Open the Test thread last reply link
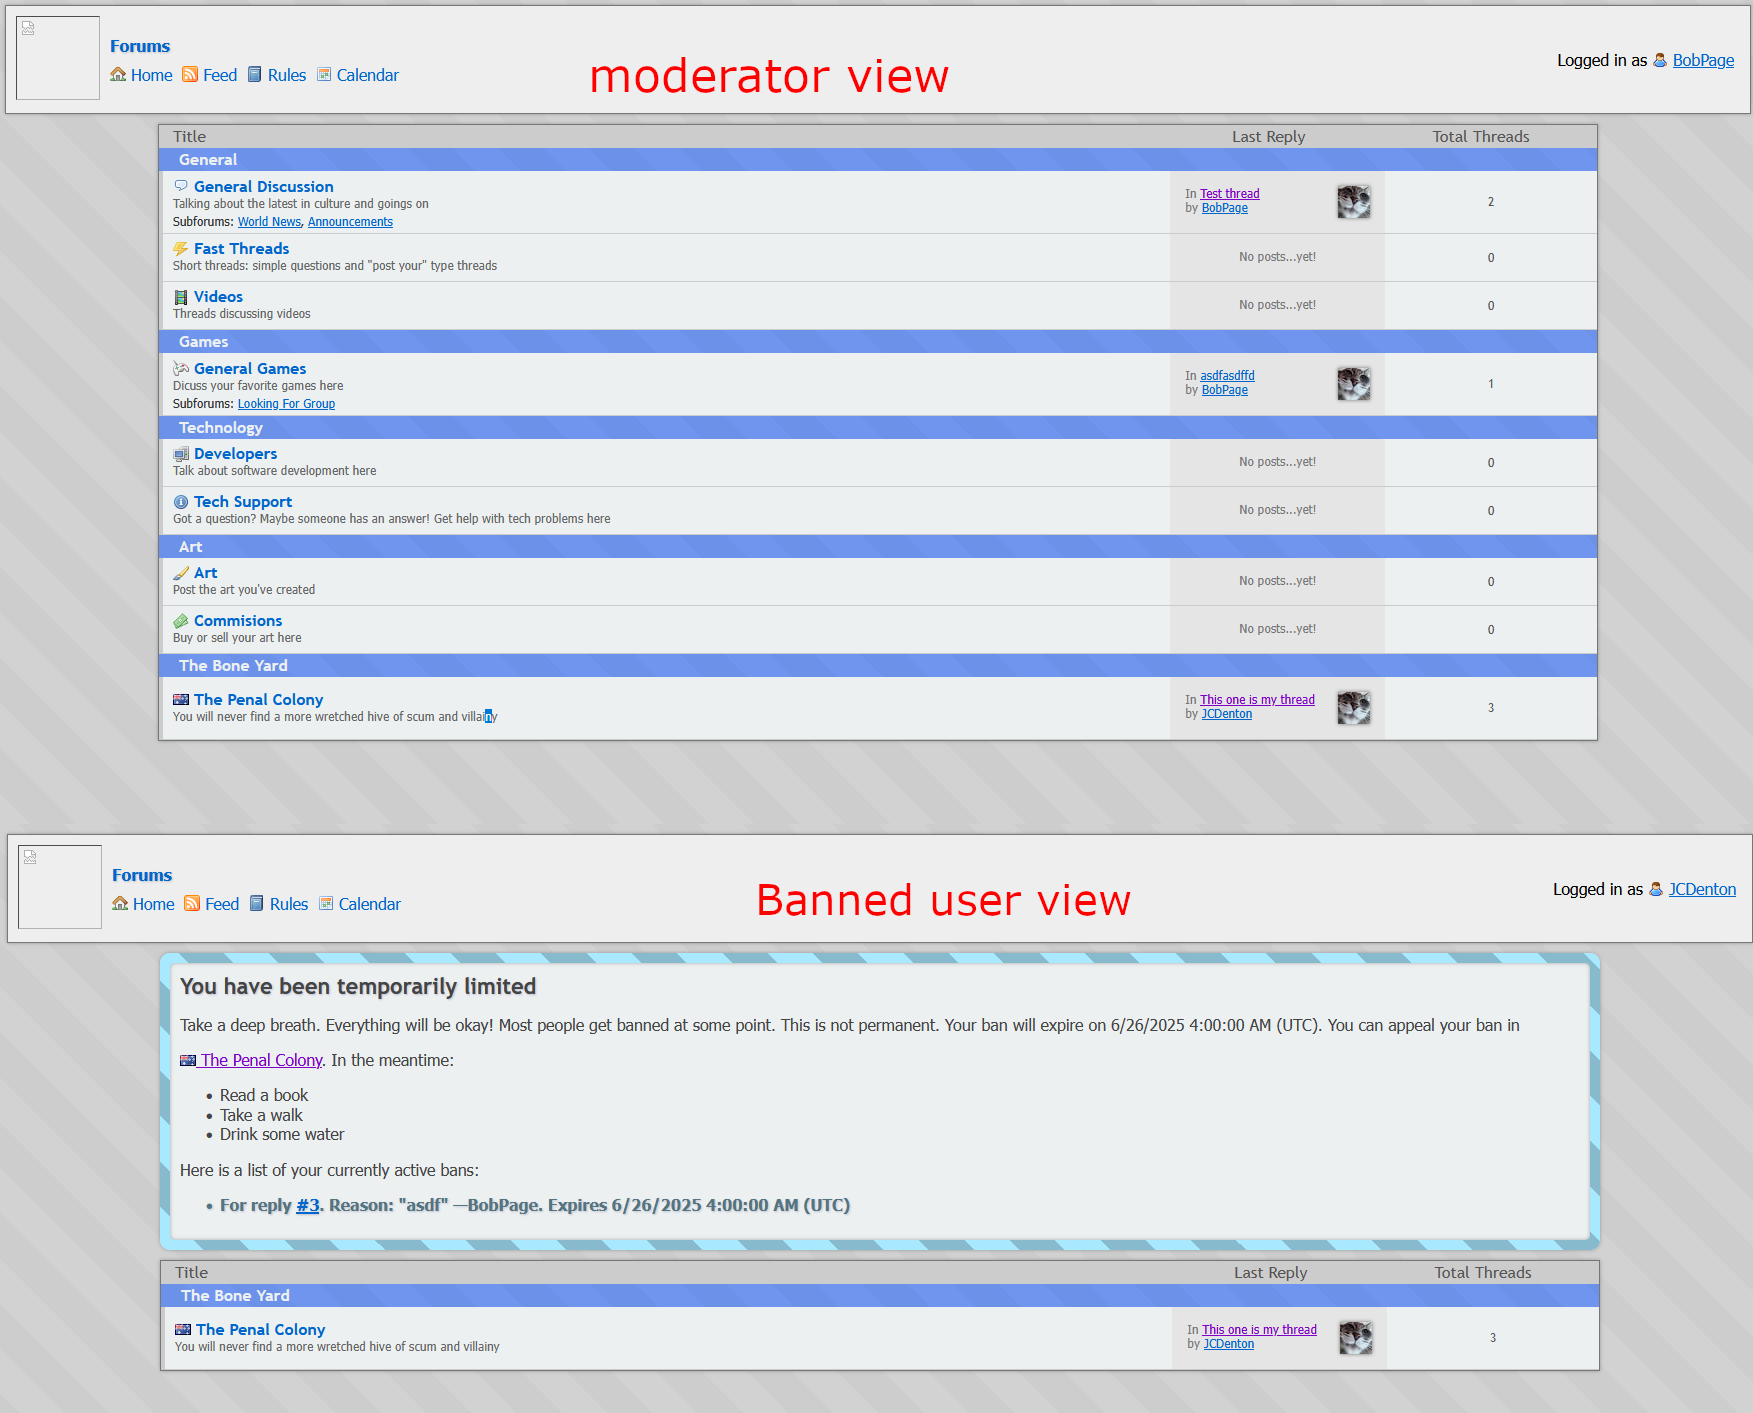Screen dimensions: 1753x1413 tap(1230, 194)
